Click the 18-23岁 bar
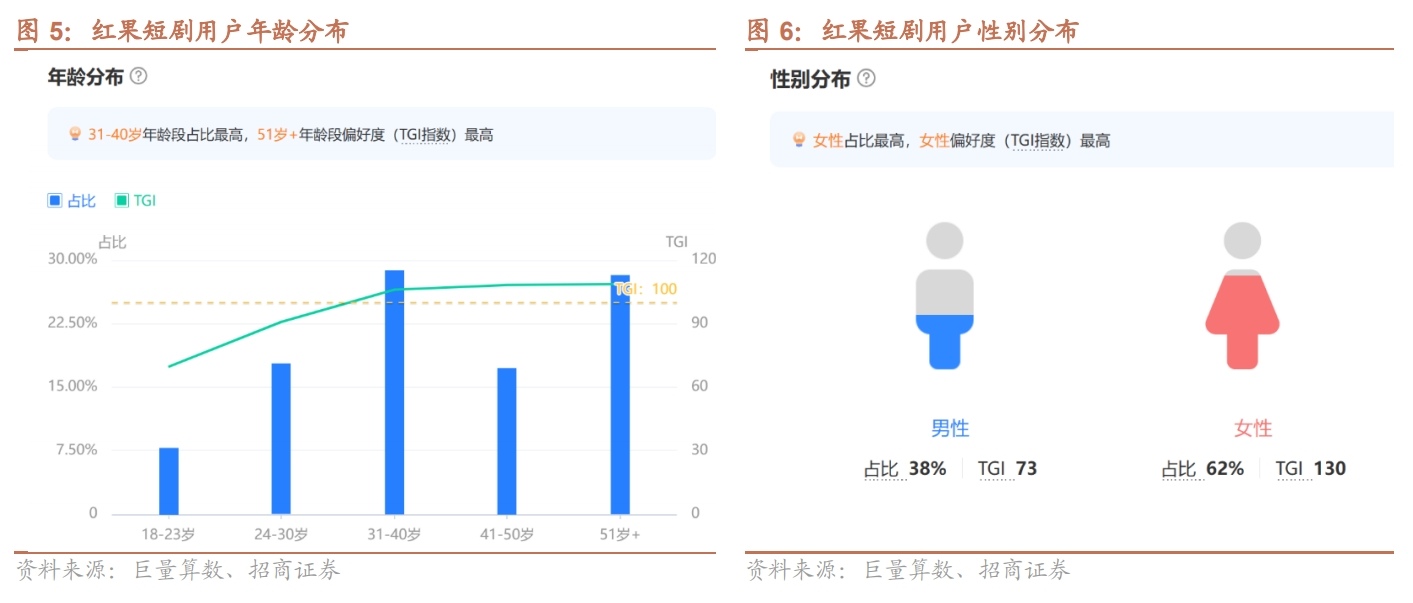Image resolution: width=1413 pixels, height=603 pixels. pyautogui.click(x=169, y=481)
